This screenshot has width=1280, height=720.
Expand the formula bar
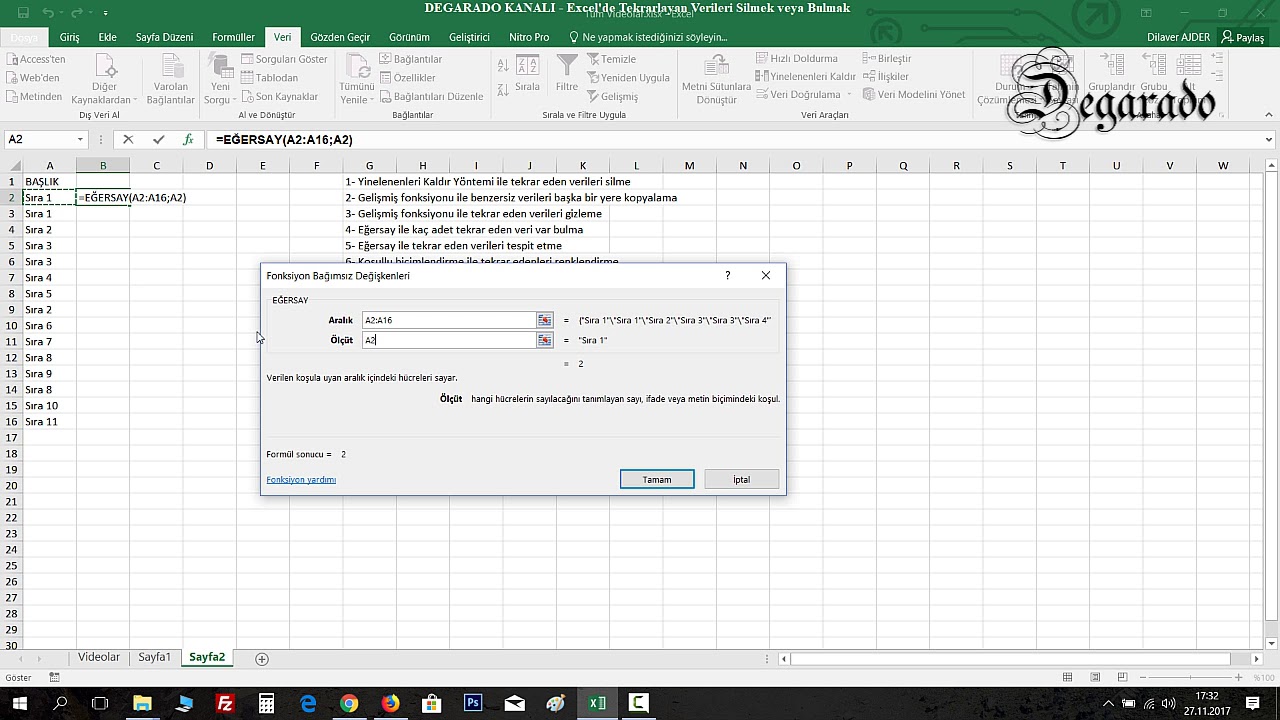coord(1269,140)
